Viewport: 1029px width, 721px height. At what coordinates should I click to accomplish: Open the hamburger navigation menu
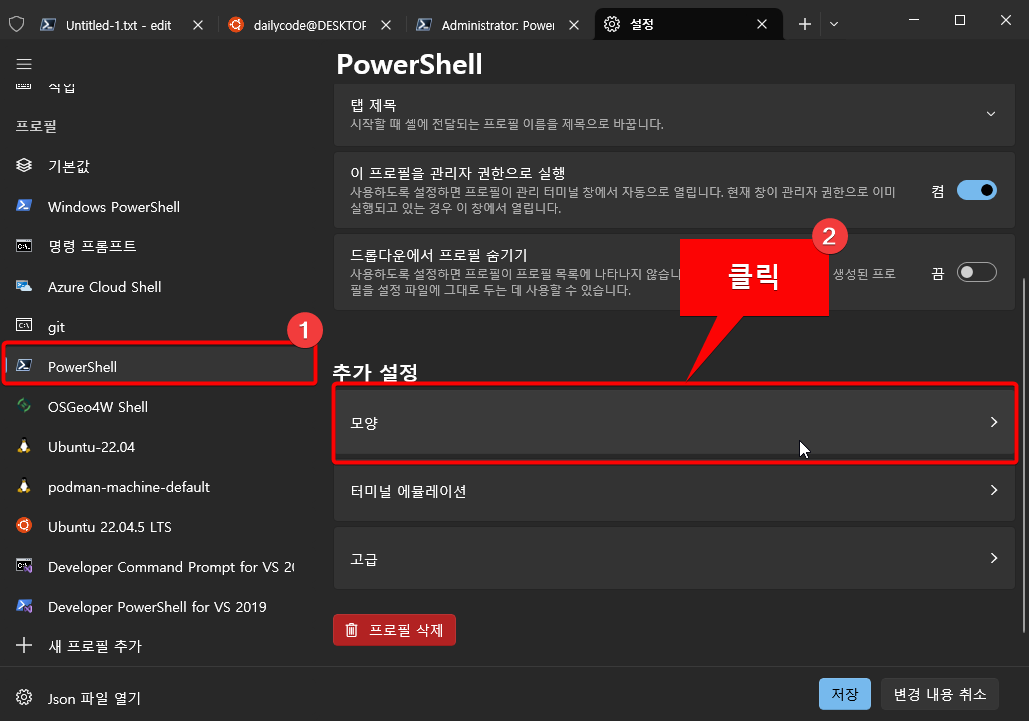[x=24, y=64]
